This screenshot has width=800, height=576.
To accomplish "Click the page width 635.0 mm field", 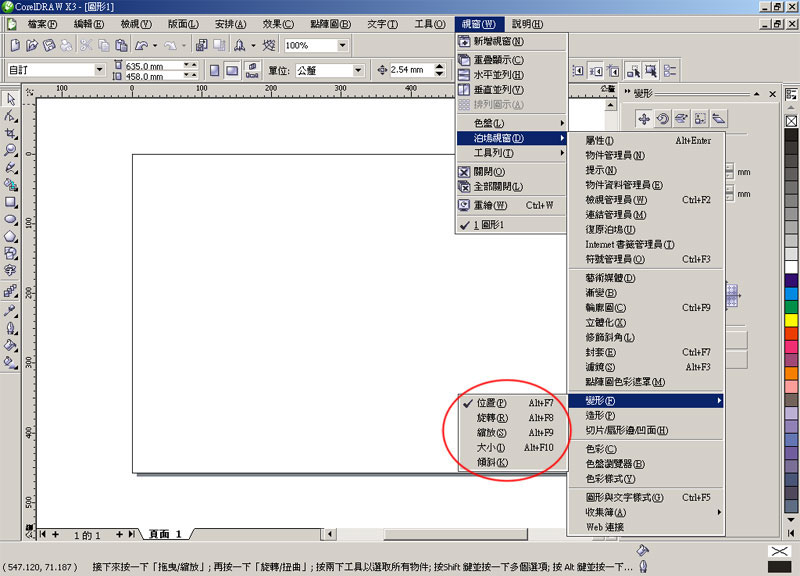I will [154, 66].
